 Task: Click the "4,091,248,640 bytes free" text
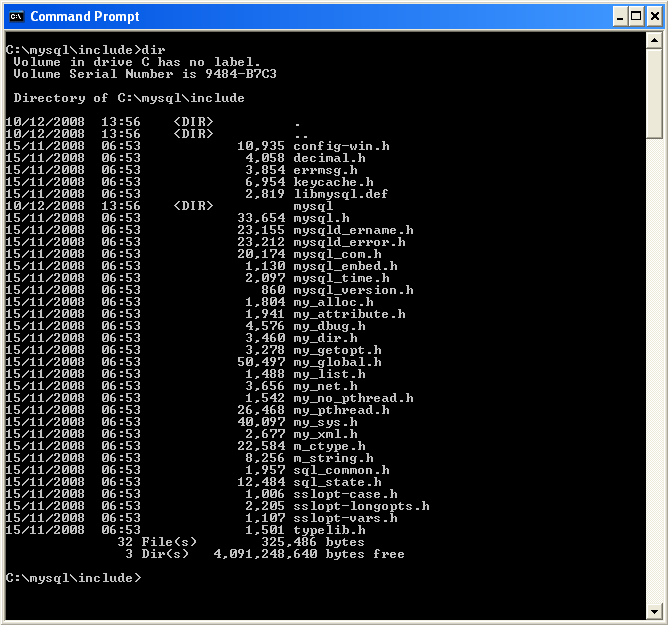(309, 554)
